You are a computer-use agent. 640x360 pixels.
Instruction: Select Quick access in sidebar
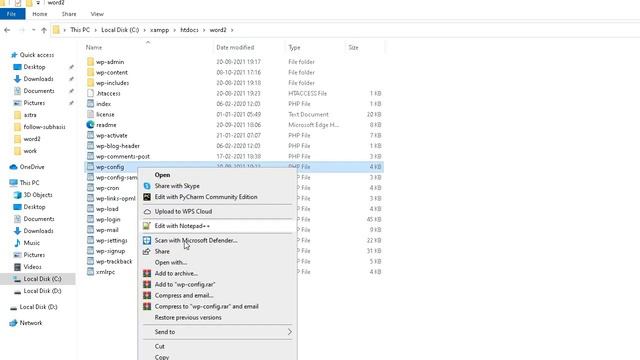pos(37,55)
